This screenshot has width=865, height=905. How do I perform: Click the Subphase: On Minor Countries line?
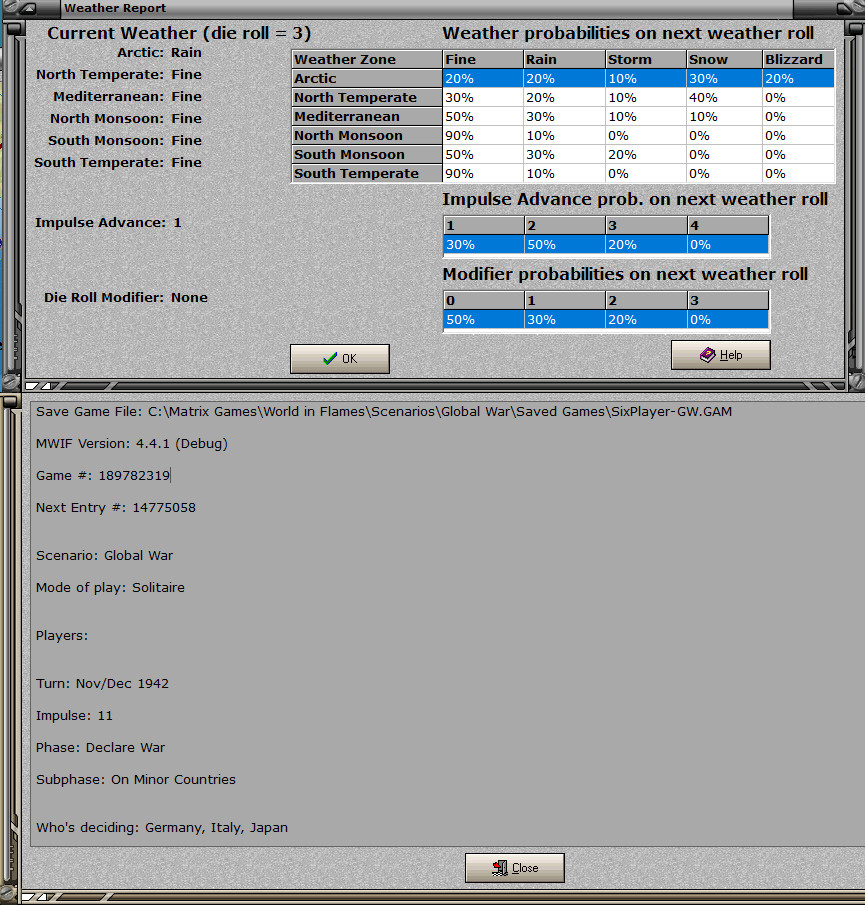[x=136, y=780]
